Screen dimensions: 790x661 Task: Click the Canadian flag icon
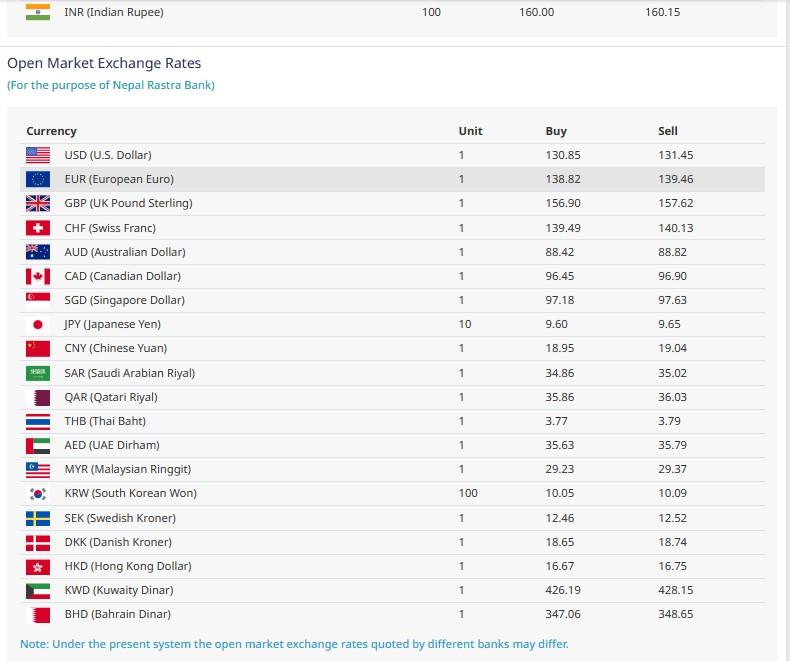[x=38, y=276]
